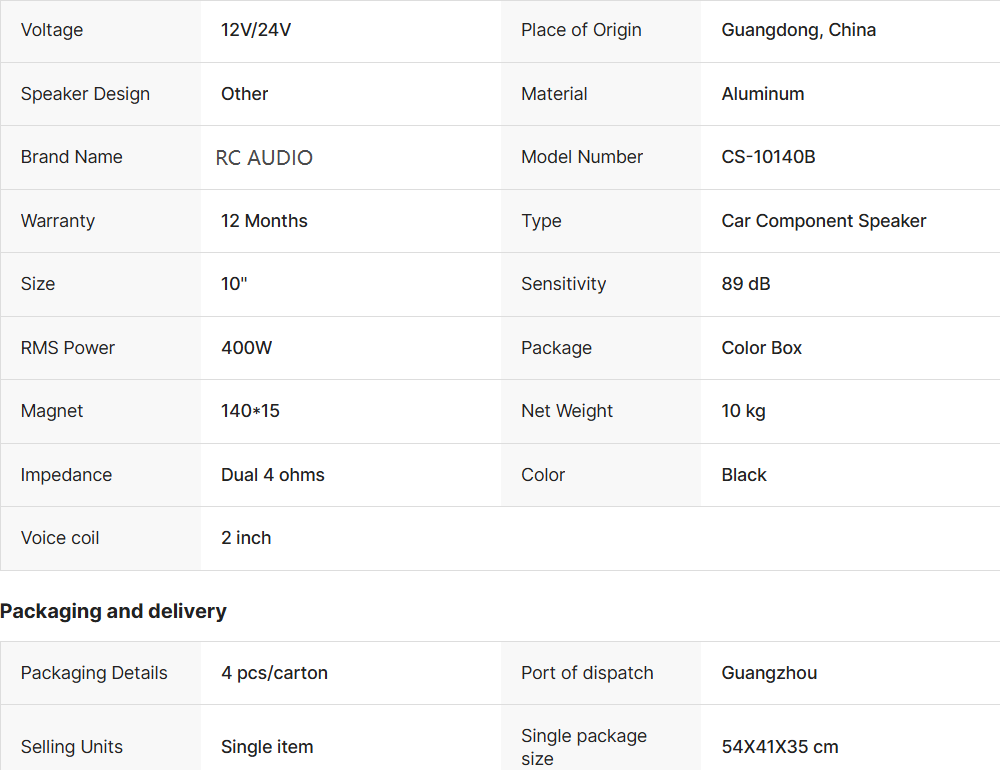The height and width of the screenshot is (770, 1000).
Task: Select the Speaker Design label
Action: (85, 94)
